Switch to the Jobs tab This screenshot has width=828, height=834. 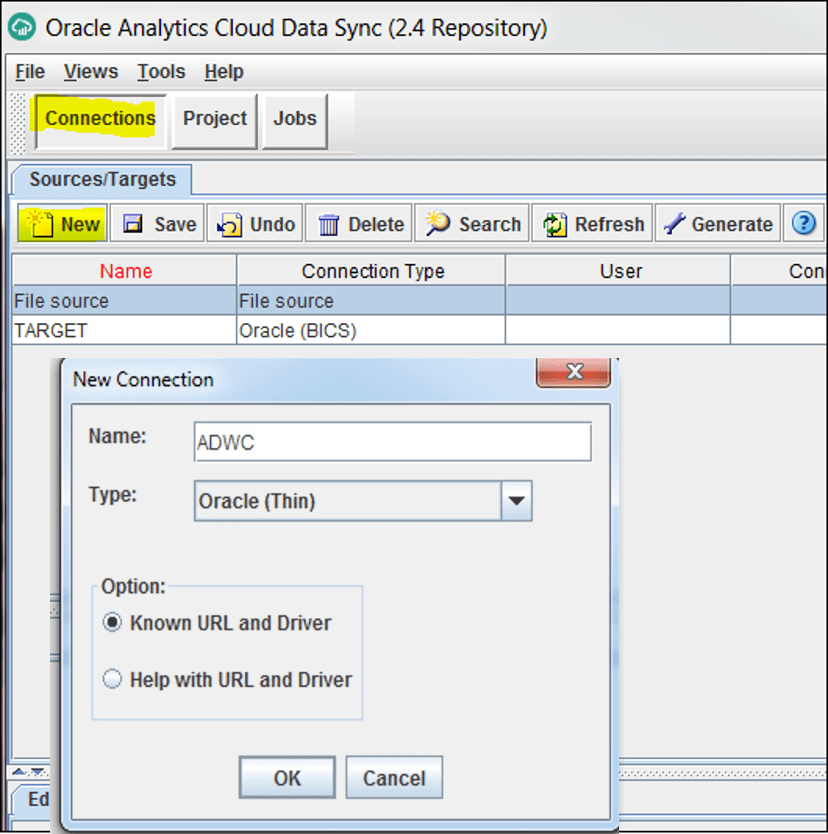click(293, 118)
